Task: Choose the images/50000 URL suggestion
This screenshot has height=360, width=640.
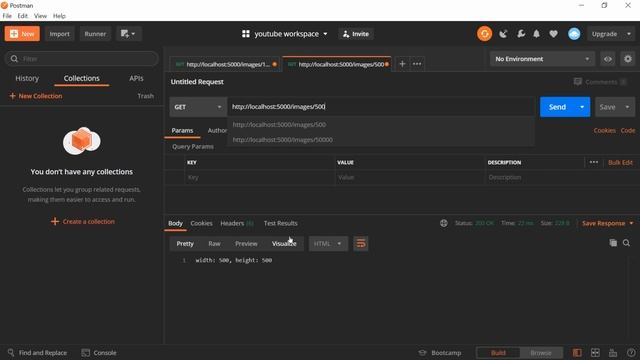Action: point(380,140)
